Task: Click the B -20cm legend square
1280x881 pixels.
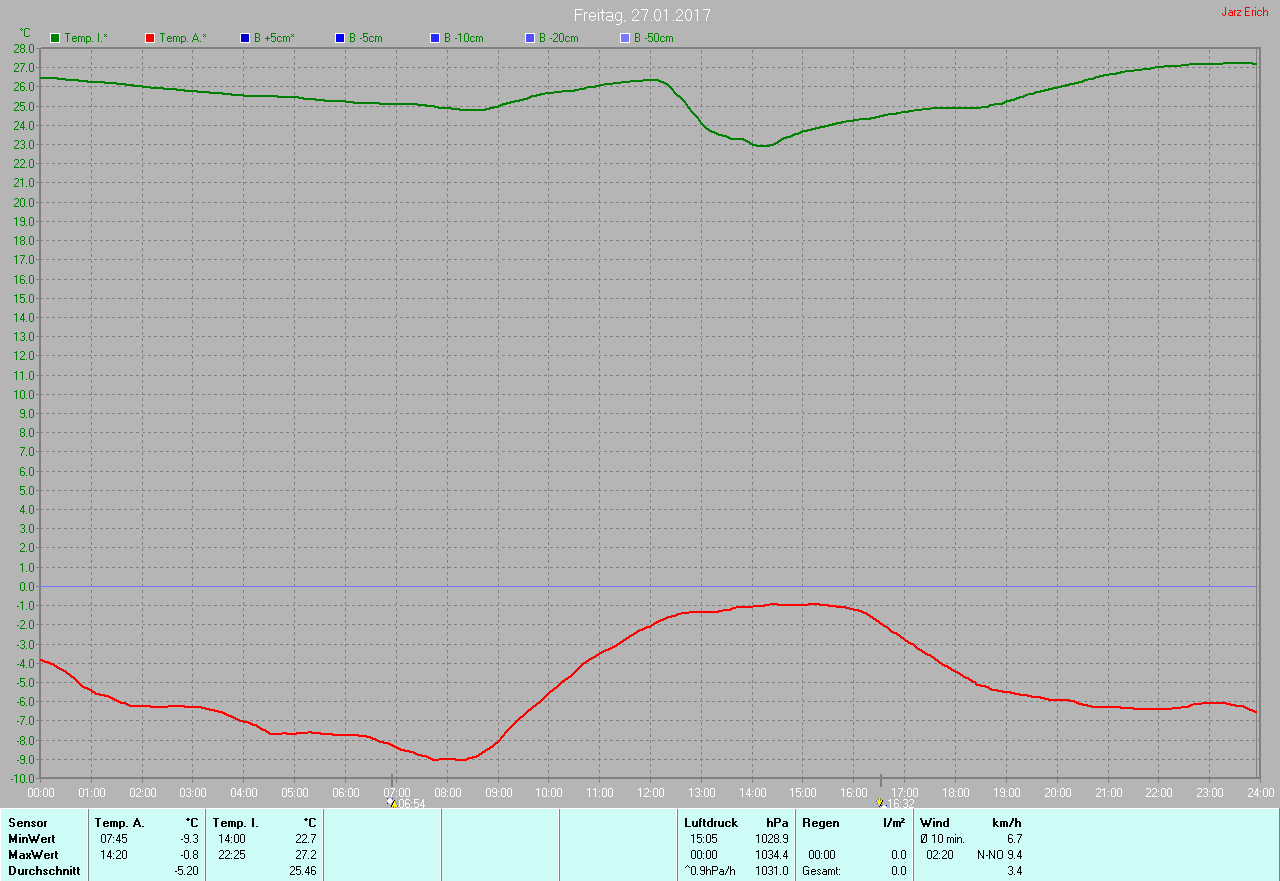Action: [x=530, y=38]
